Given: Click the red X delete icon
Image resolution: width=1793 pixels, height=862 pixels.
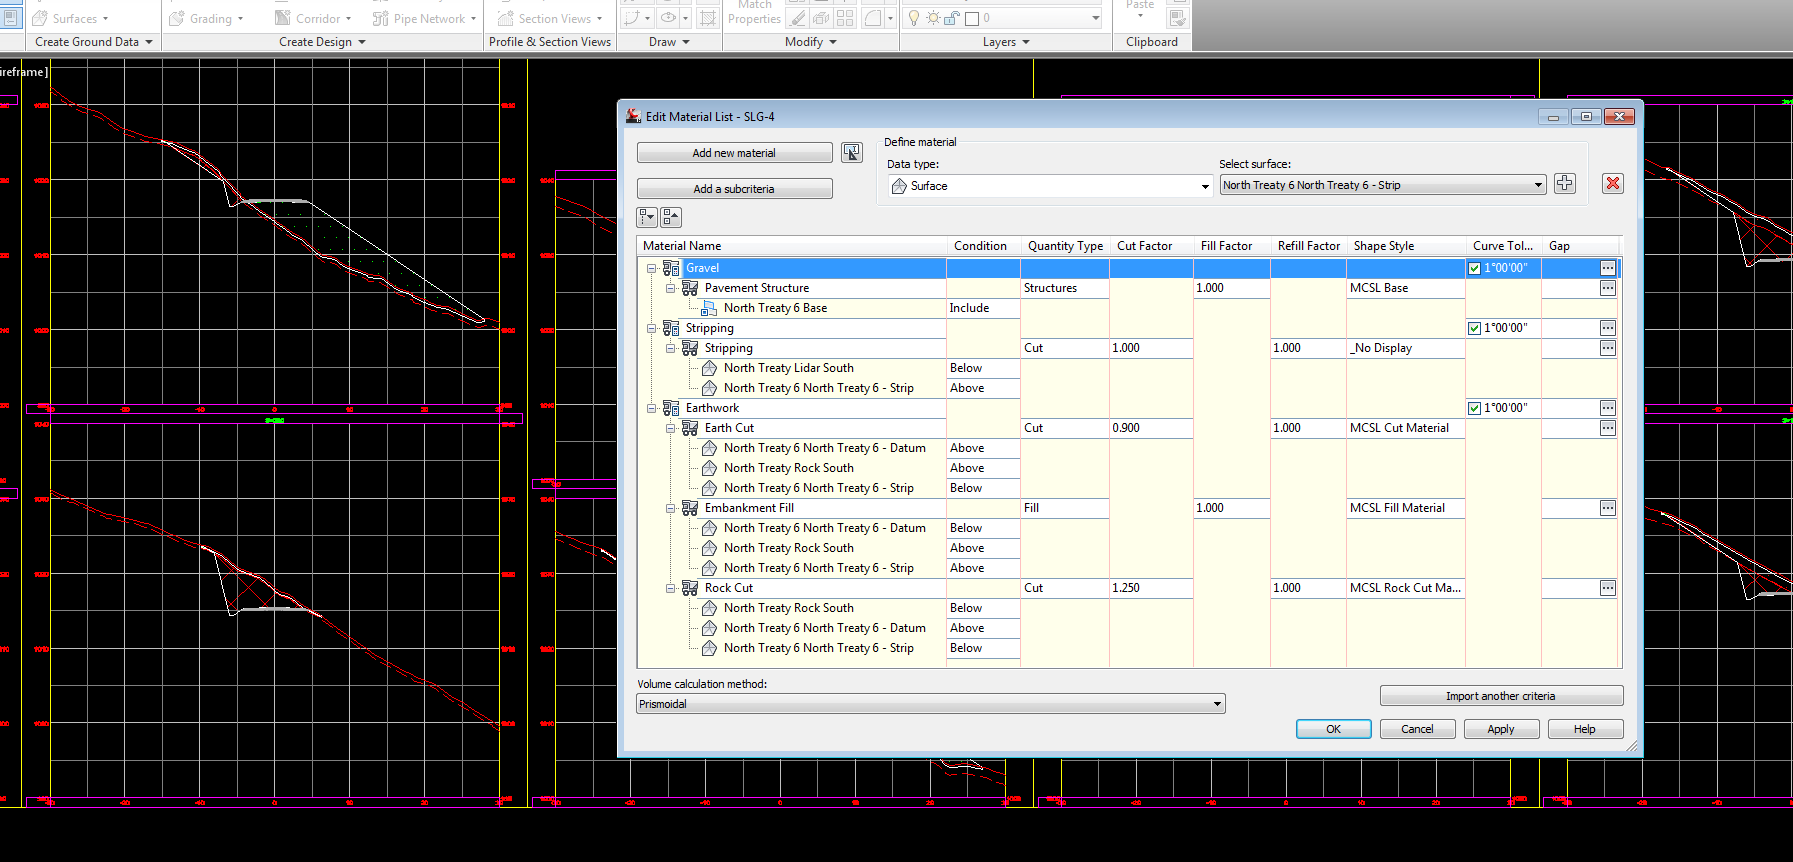Looking at the screenshot, I should tap(1613, 184).
